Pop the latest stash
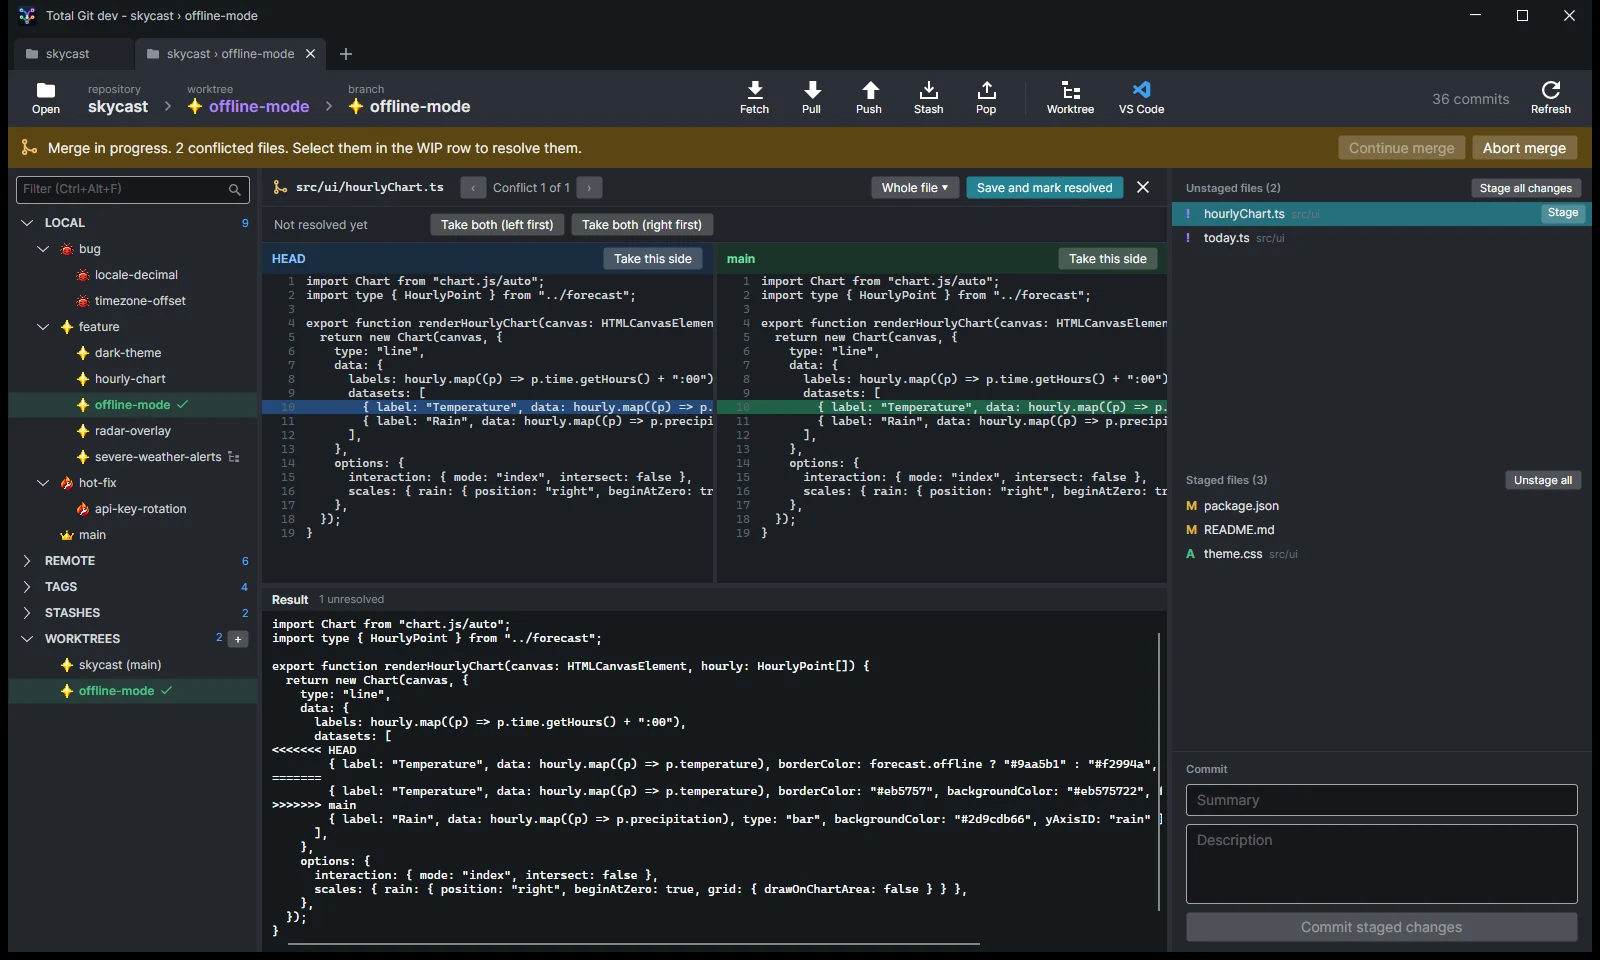 (x=986, y=98)
